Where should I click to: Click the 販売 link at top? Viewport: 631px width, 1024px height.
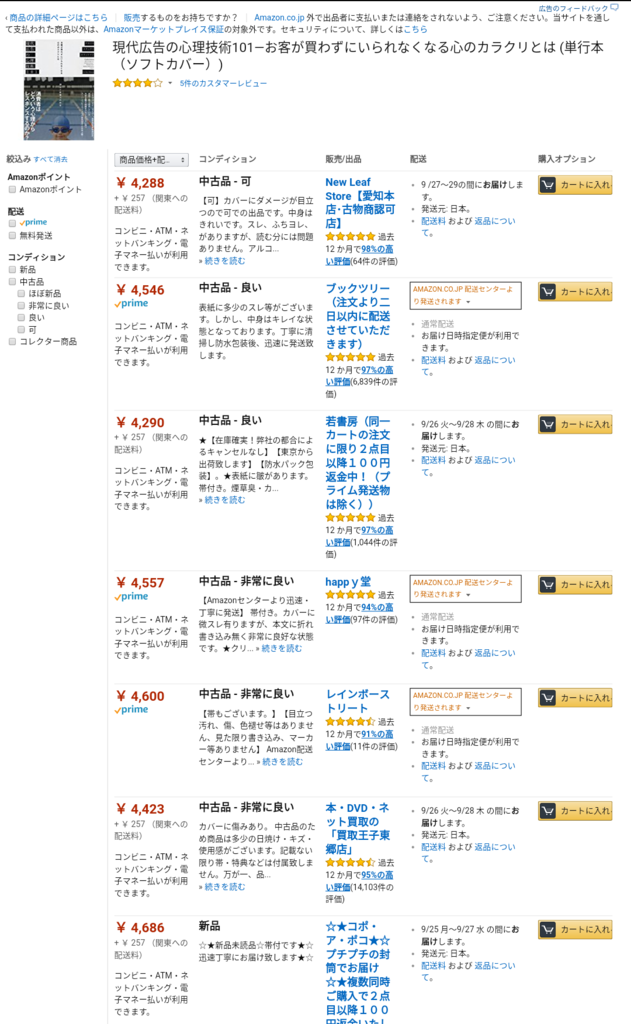tap(131, 18)
